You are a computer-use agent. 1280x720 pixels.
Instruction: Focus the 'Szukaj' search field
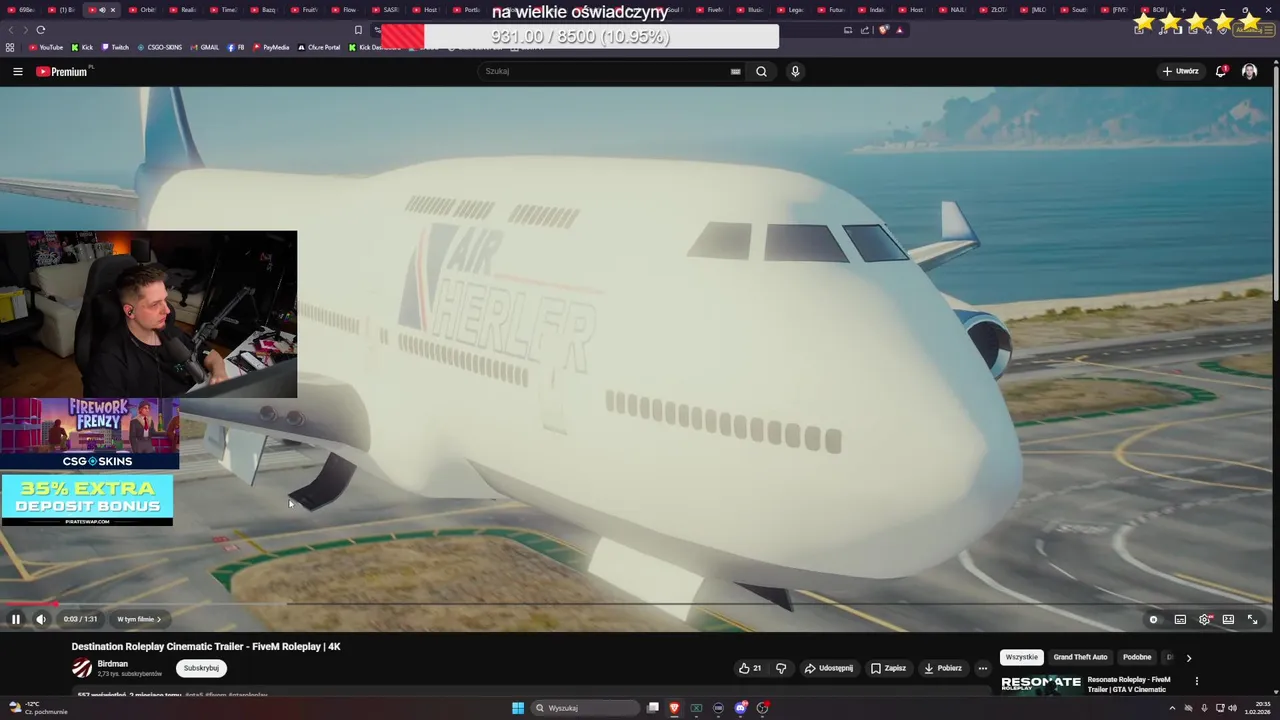tap(605, 71)
